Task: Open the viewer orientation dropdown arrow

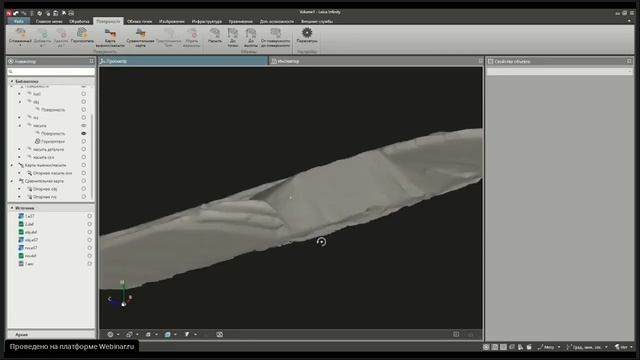Action: pyautogui.click(x=137, y=334)
